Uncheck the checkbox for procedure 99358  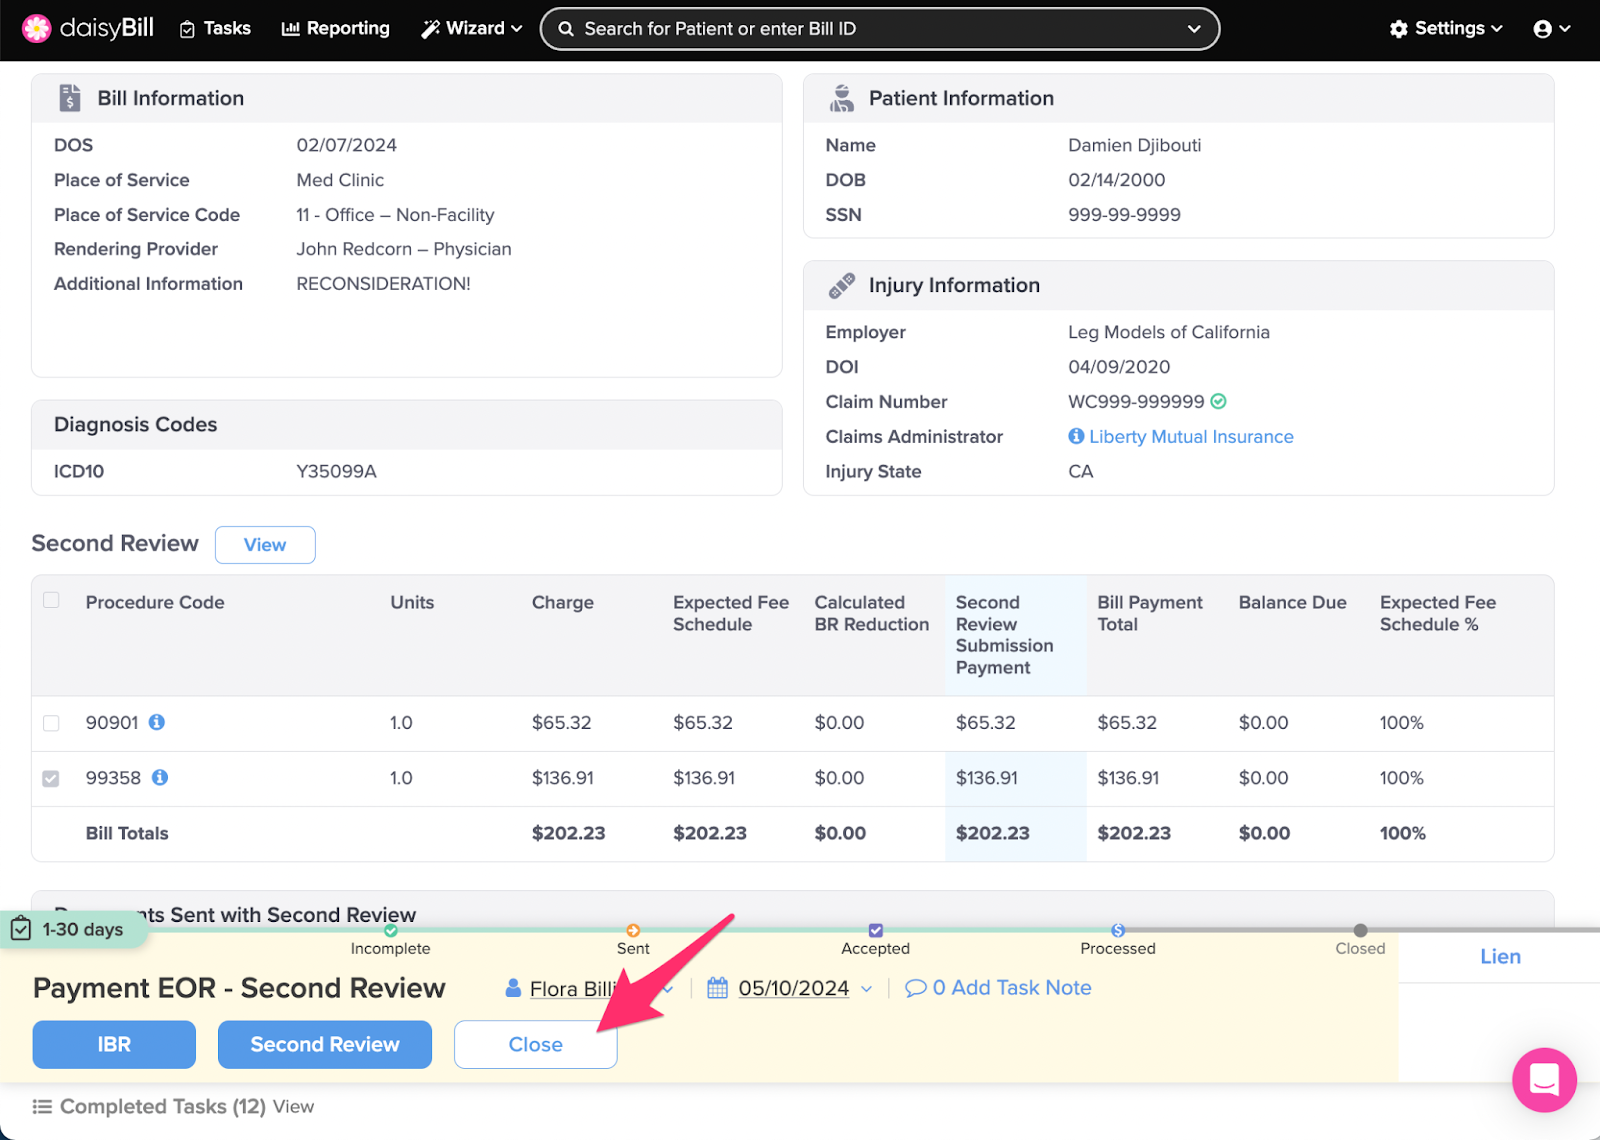(51, 778)
